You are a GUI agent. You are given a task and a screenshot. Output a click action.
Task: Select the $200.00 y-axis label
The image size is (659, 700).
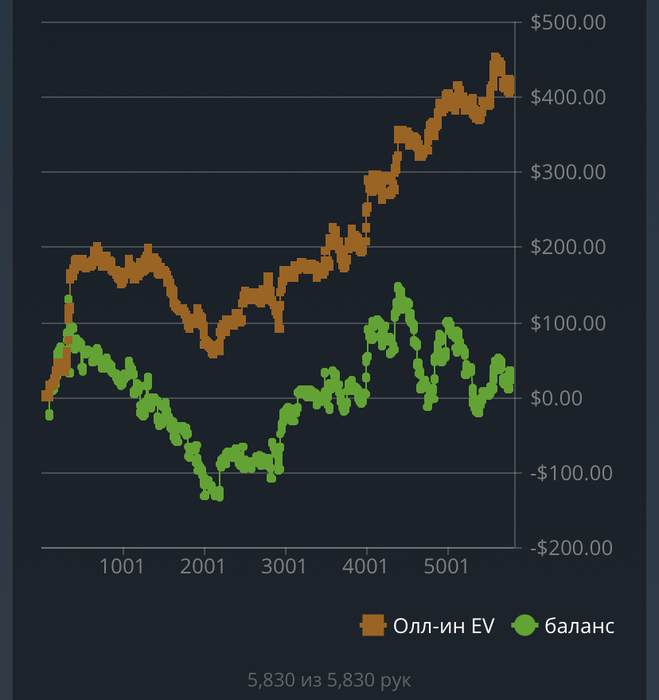(x=569, y=247)
